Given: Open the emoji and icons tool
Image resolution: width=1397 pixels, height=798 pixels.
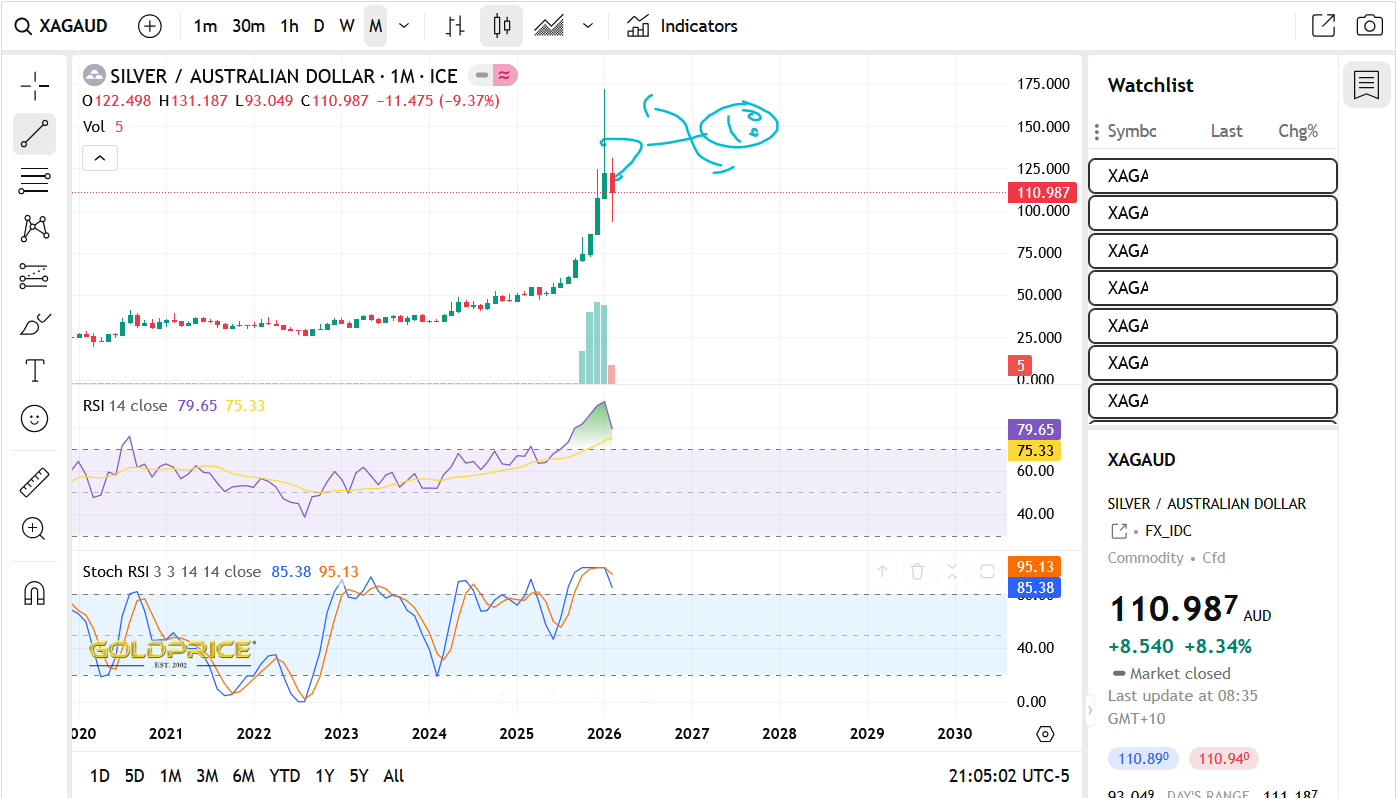Looking at the screenshot, I should pos(35,419).
